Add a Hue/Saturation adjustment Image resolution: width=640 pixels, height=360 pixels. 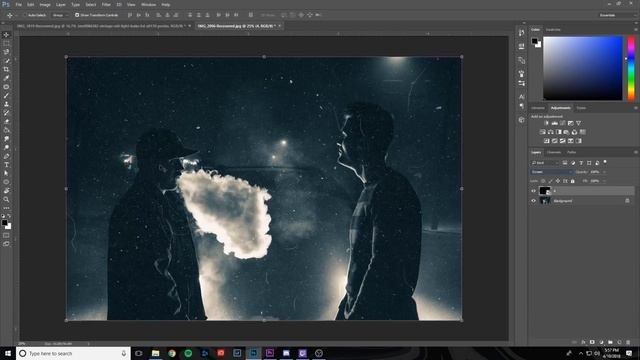pos(542,132)
